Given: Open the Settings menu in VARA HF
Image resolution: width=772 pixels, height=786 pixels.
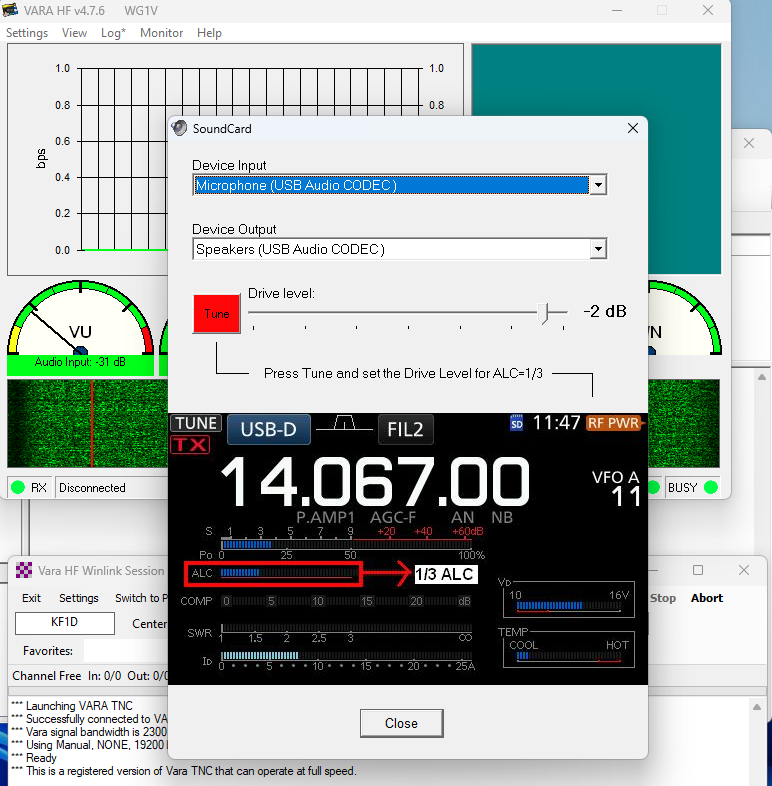Looking at the screenshot, I should coord(27,33).
